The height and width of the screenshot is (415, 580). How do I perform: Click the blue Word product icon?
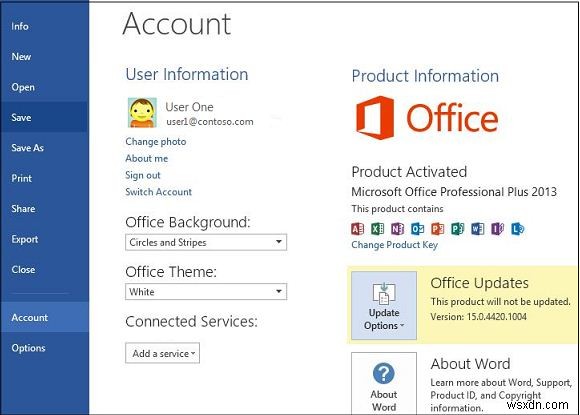[477, 229]
